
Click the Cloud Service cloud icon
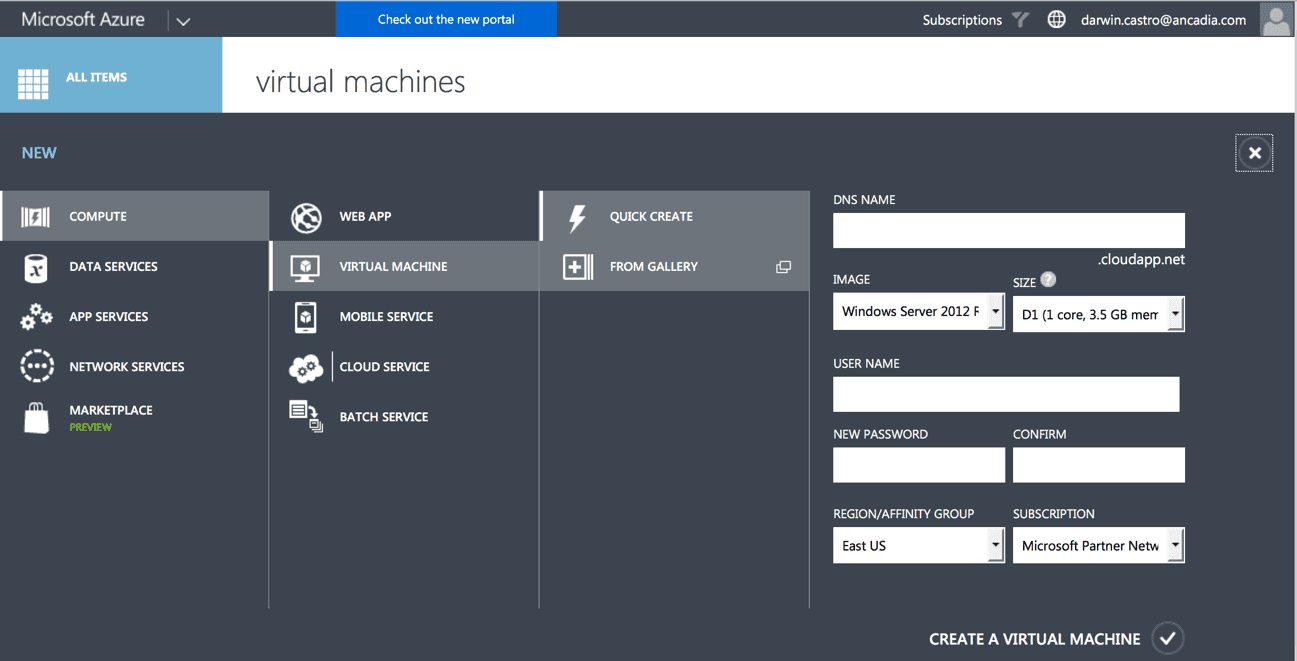[305, 367]
